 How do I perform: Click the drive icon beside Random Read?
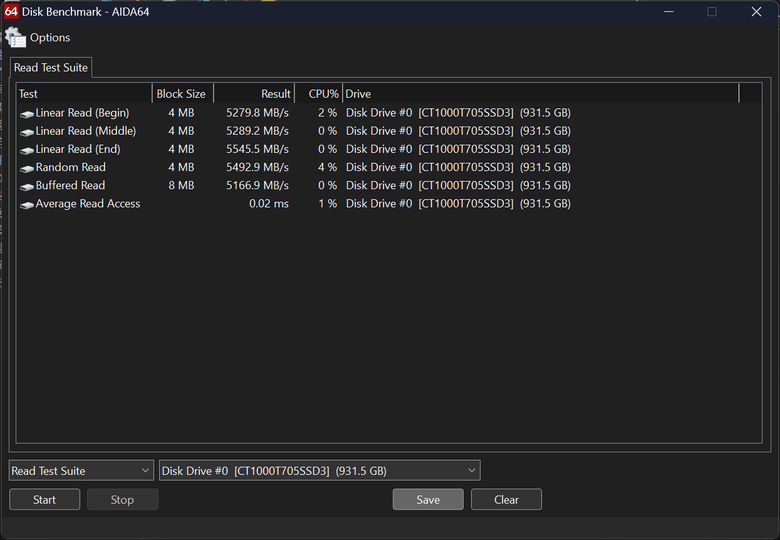(x=27, y=169)
